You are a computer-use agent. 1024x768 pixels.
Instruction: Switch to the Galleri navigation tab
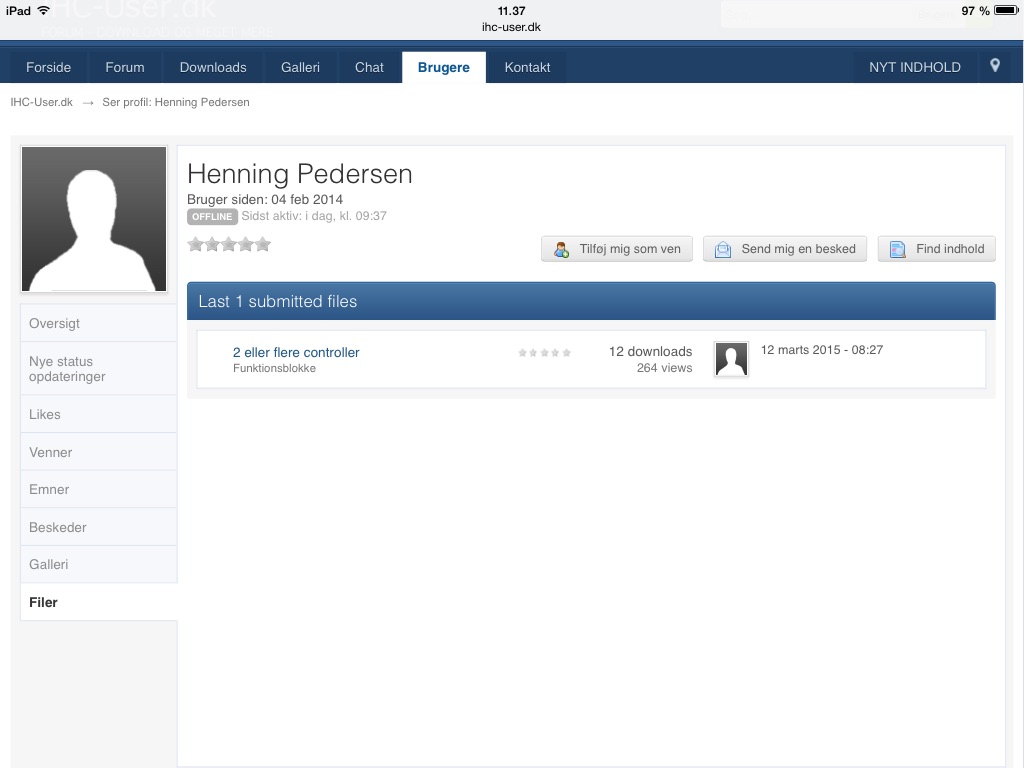(300, 67)
